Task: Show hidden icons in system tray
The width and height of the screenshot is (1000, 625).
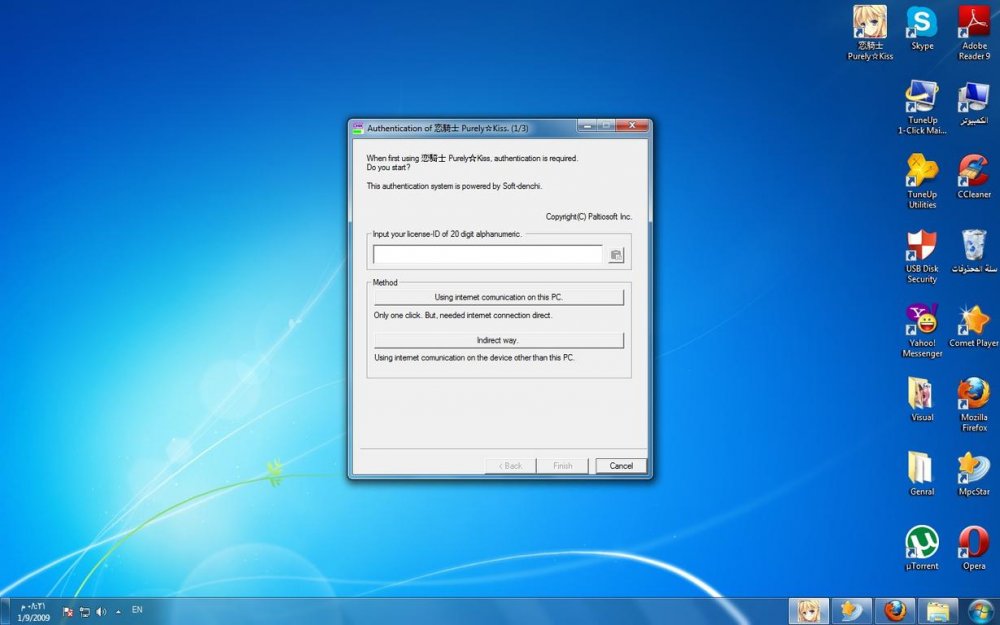Action: coord(118,610)
